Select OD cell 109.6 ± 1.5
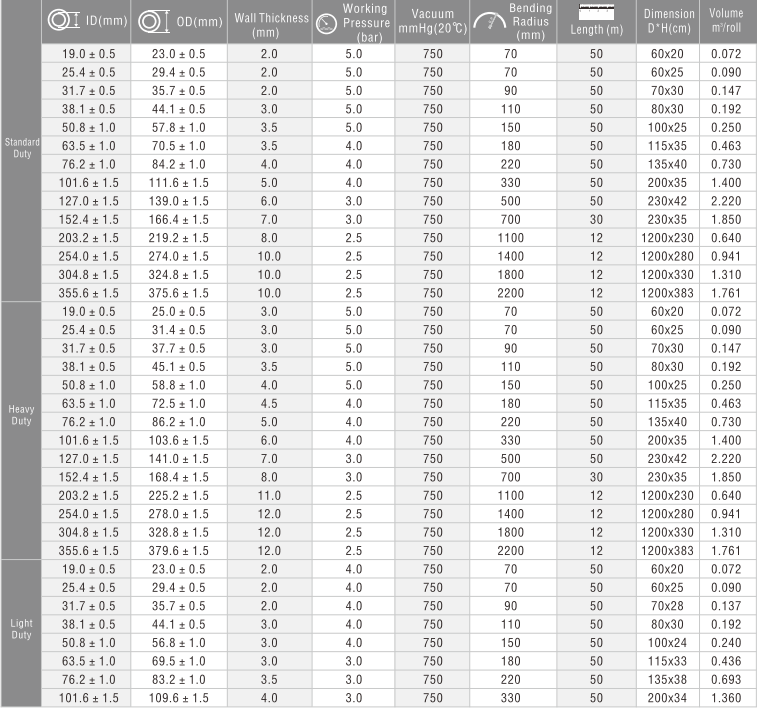Image resolution: width=758 pixels, height=708 pixels. tap(178, 698)
